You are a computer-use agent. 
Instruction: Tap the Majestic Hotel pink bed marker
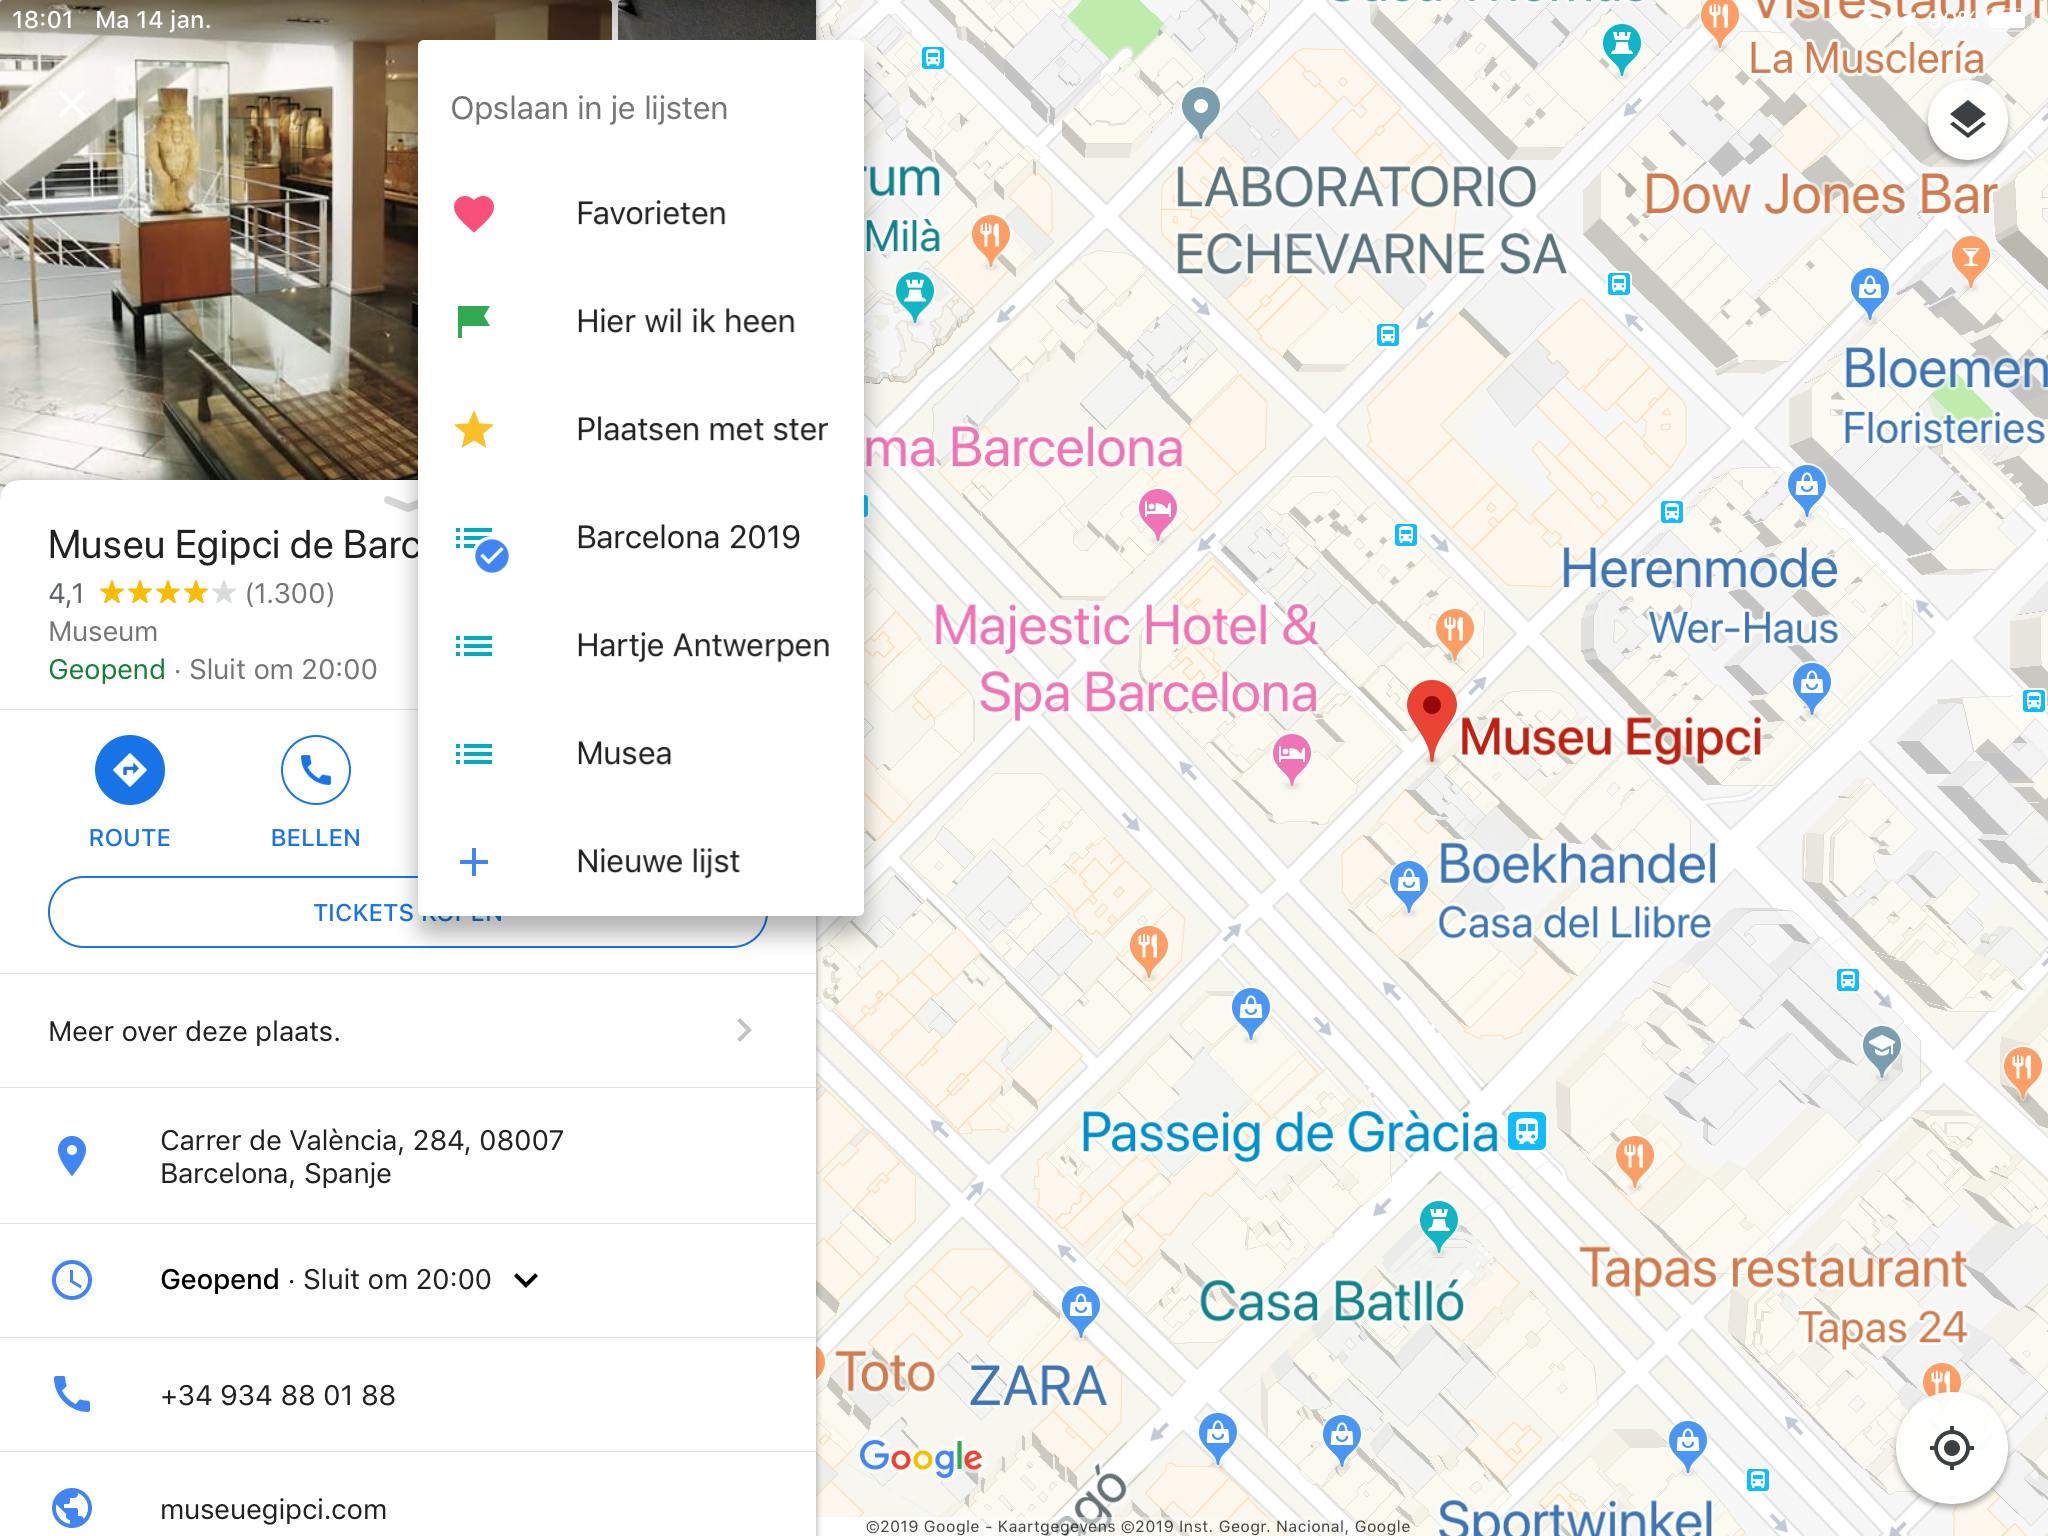coord(1291,757)
